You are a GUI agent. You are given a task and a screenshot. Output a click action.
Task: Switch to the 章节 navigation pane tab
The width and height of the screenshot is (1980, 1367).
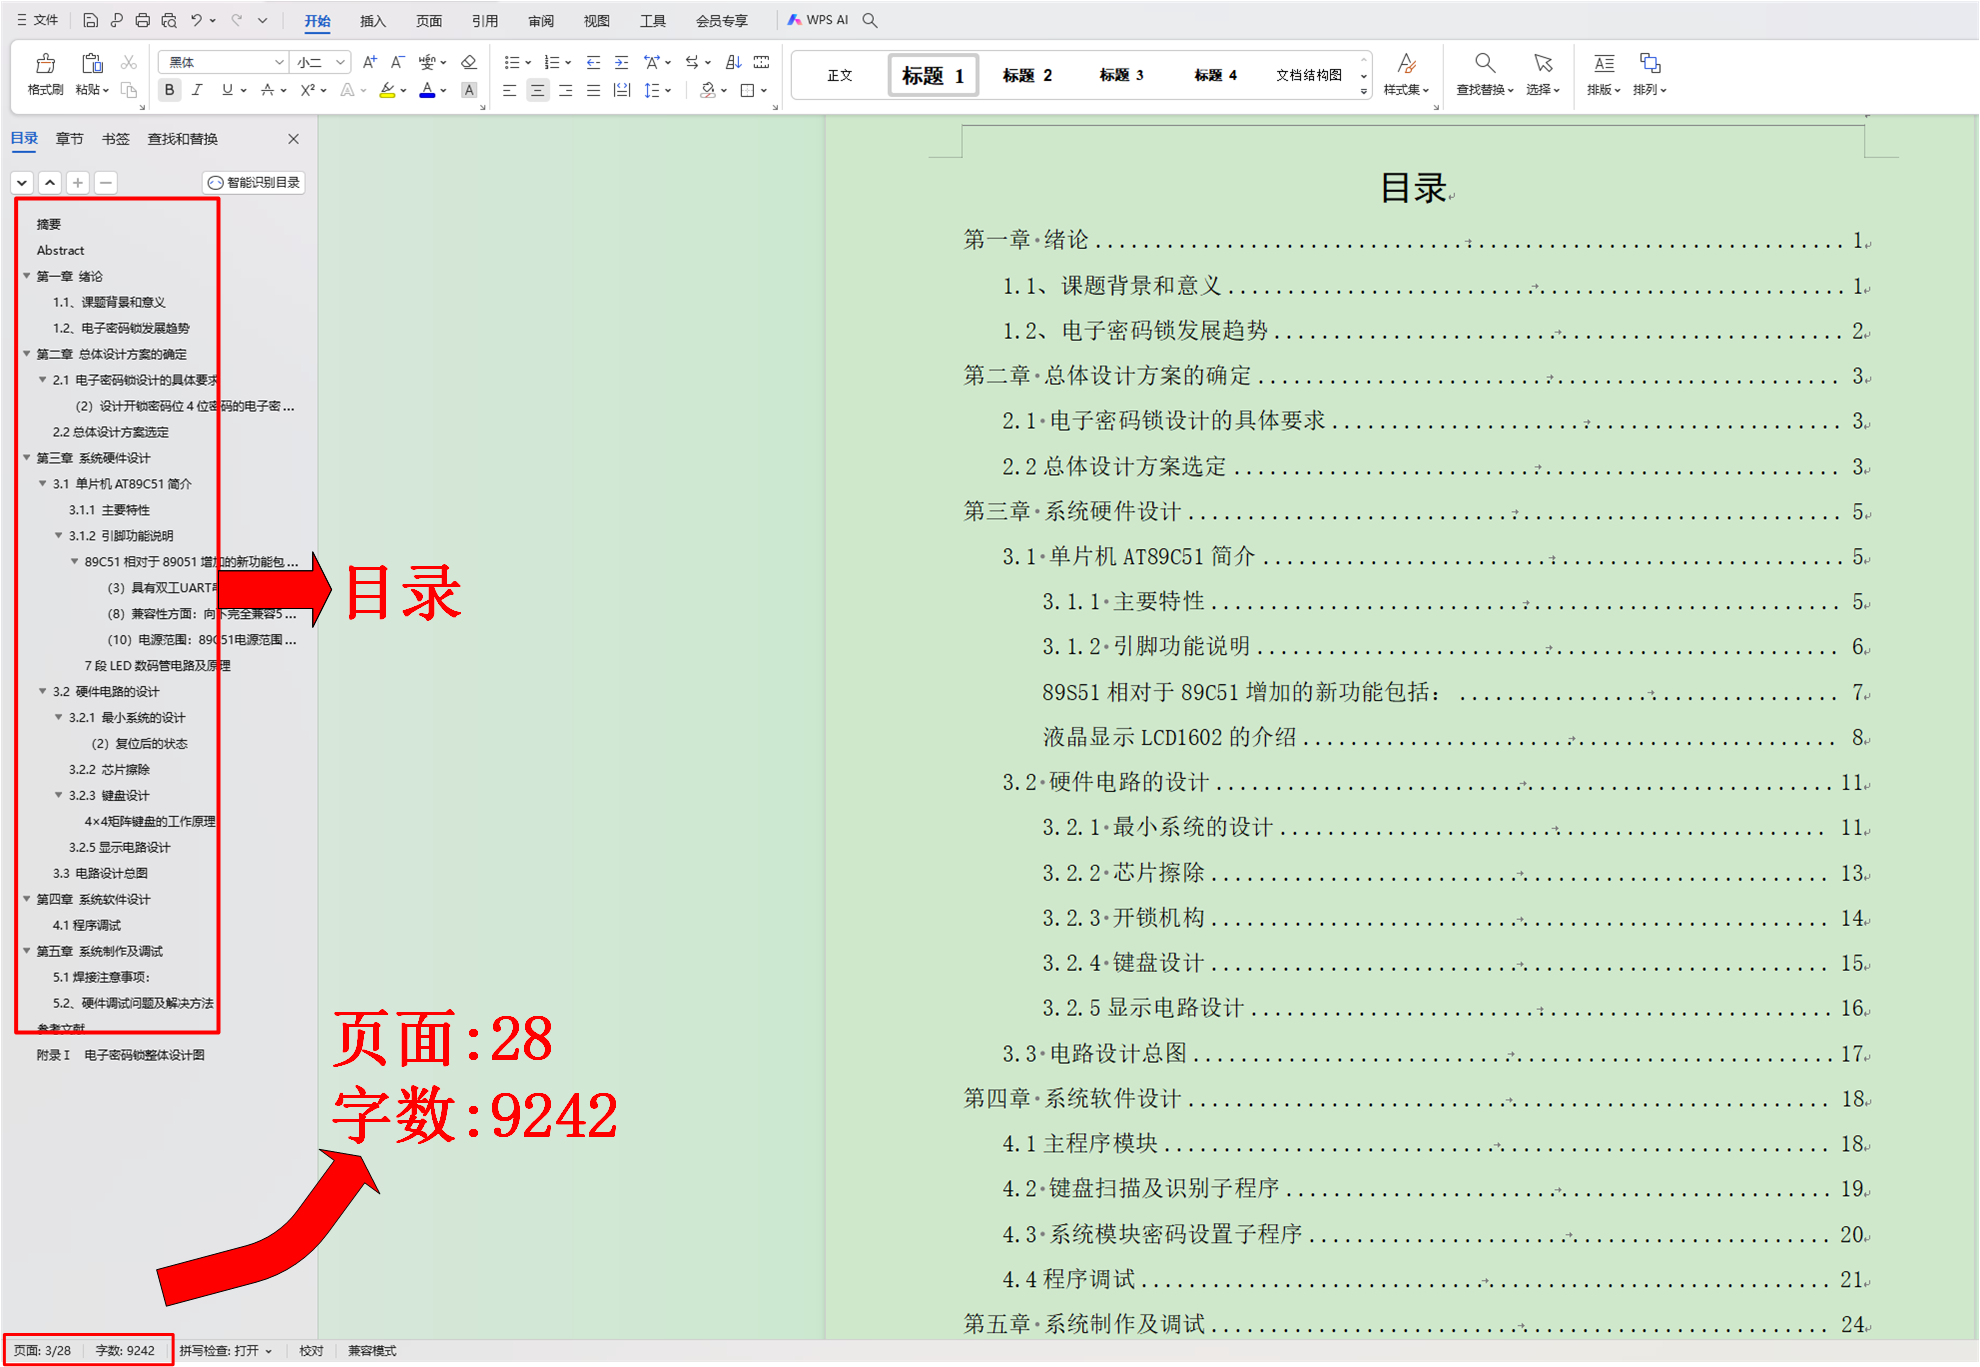click(69, 139)
